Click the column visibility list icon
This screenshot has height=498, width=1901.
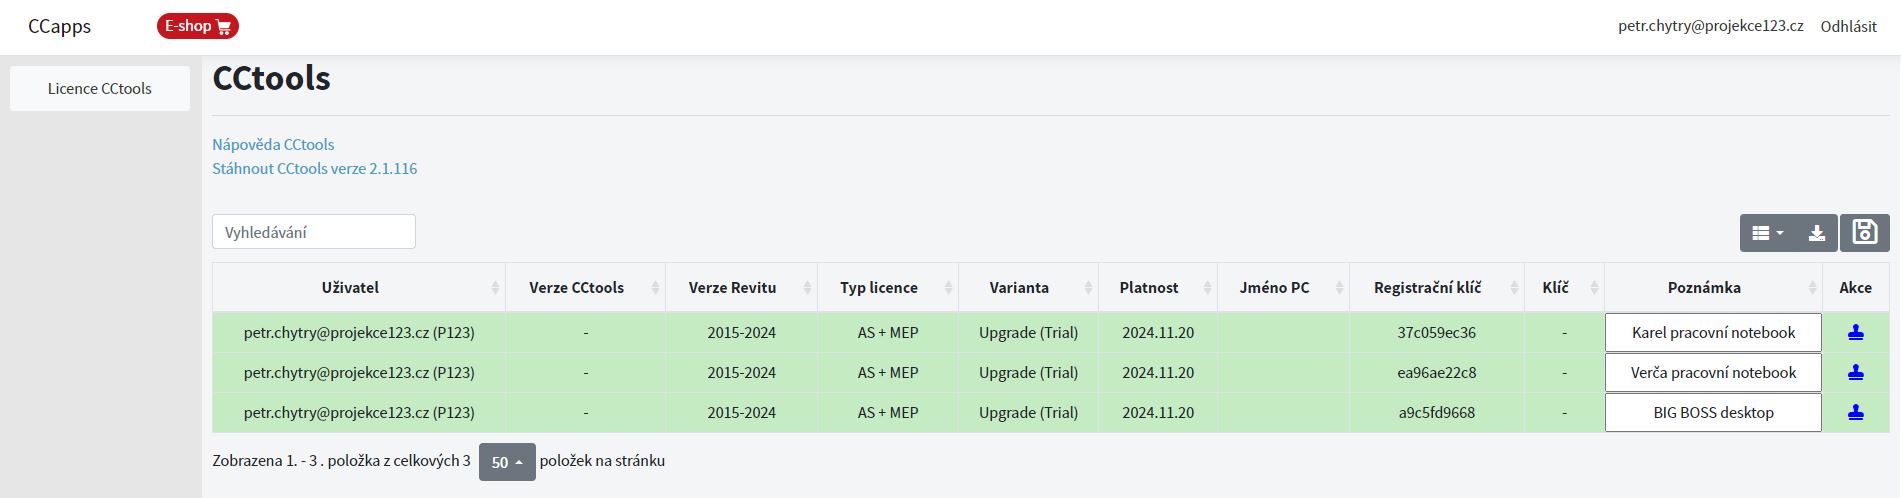[1768, 233]
